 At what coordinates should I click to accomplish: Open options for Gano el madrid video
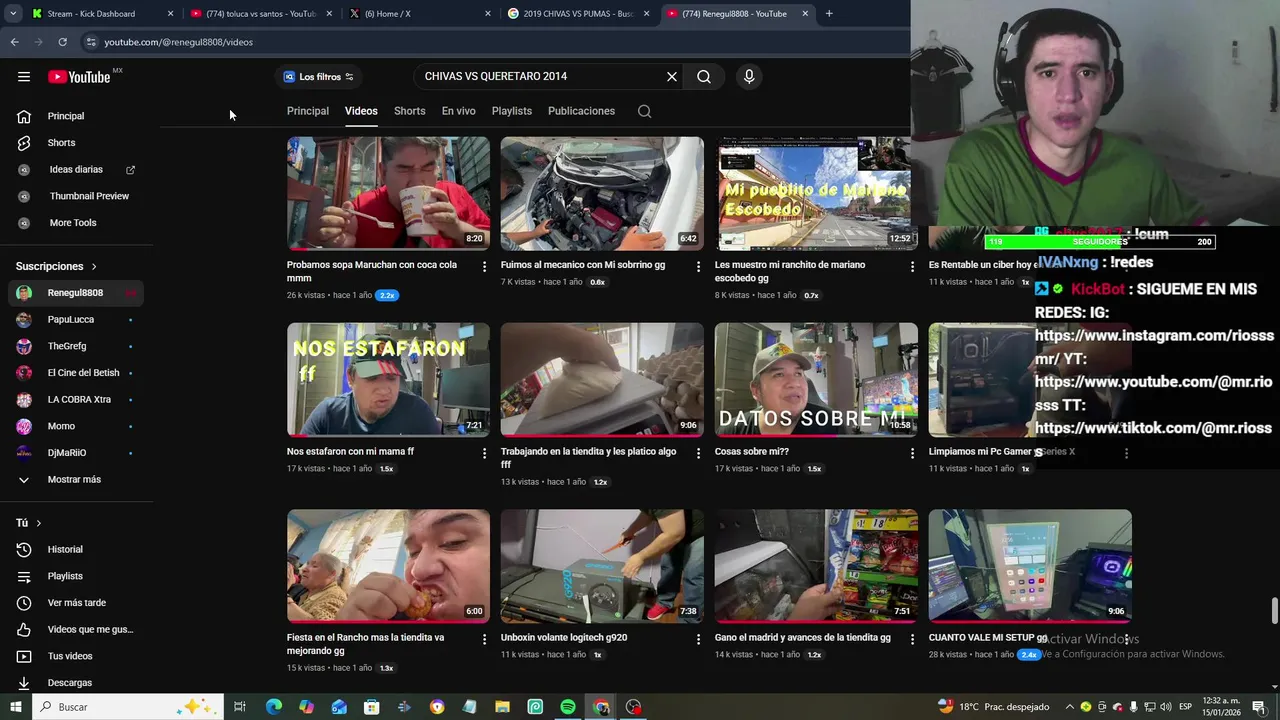pos(912,639)
